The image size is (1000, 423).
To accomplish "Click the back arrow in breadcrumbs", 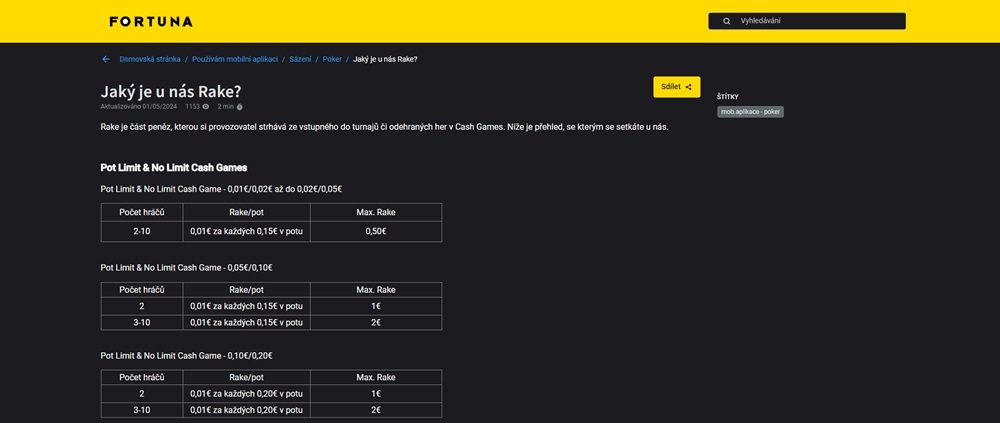I will [106, 59].
